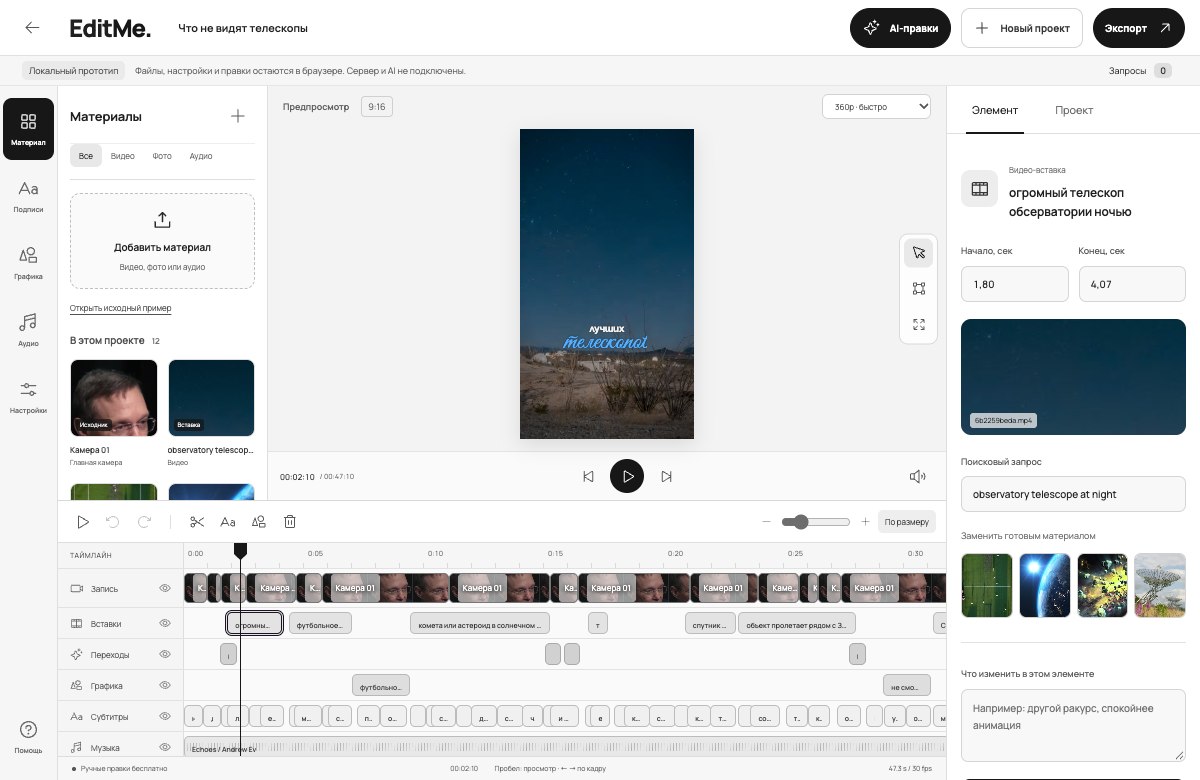Image resolution: width=1200 pixels, height=780 pixels.
Task: Open the Подписи sidebar panel
Action: click(x=28, y=196)
